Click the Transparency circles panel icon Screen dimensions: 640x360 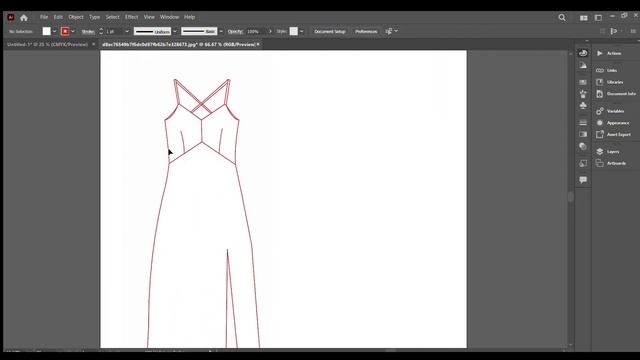(x=583, y=146)
